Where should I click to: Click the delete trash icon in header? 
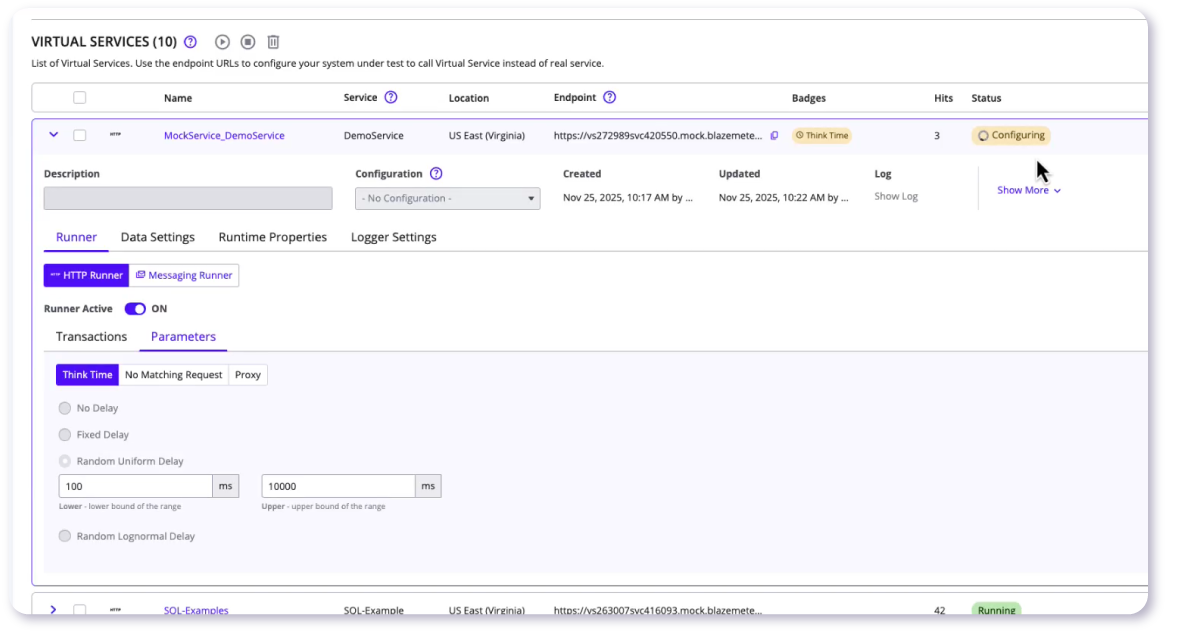[x=273, y=42]
